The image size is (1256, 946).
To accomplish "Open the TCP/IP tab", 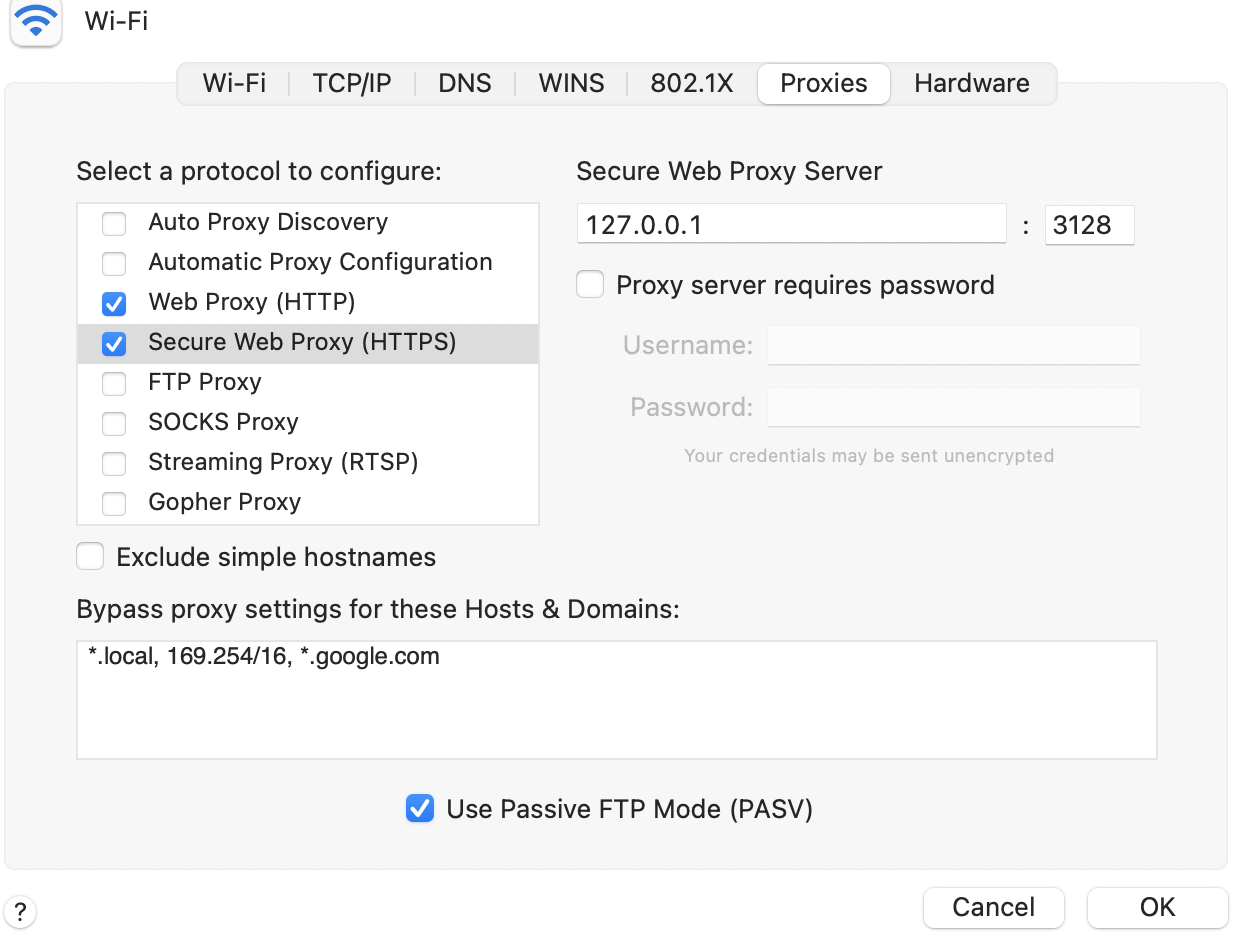I will coord(351,83).
